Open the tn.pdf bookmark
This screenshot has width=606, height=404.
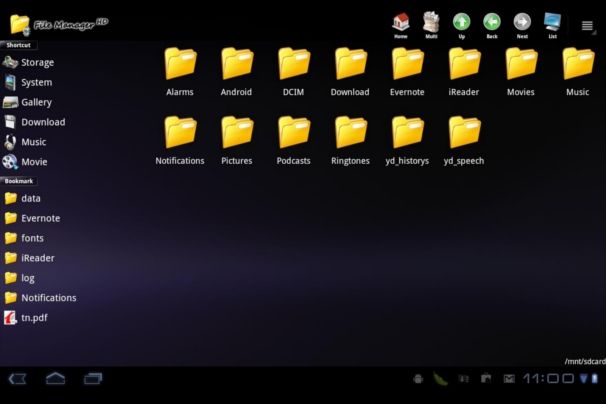(26, 318)
